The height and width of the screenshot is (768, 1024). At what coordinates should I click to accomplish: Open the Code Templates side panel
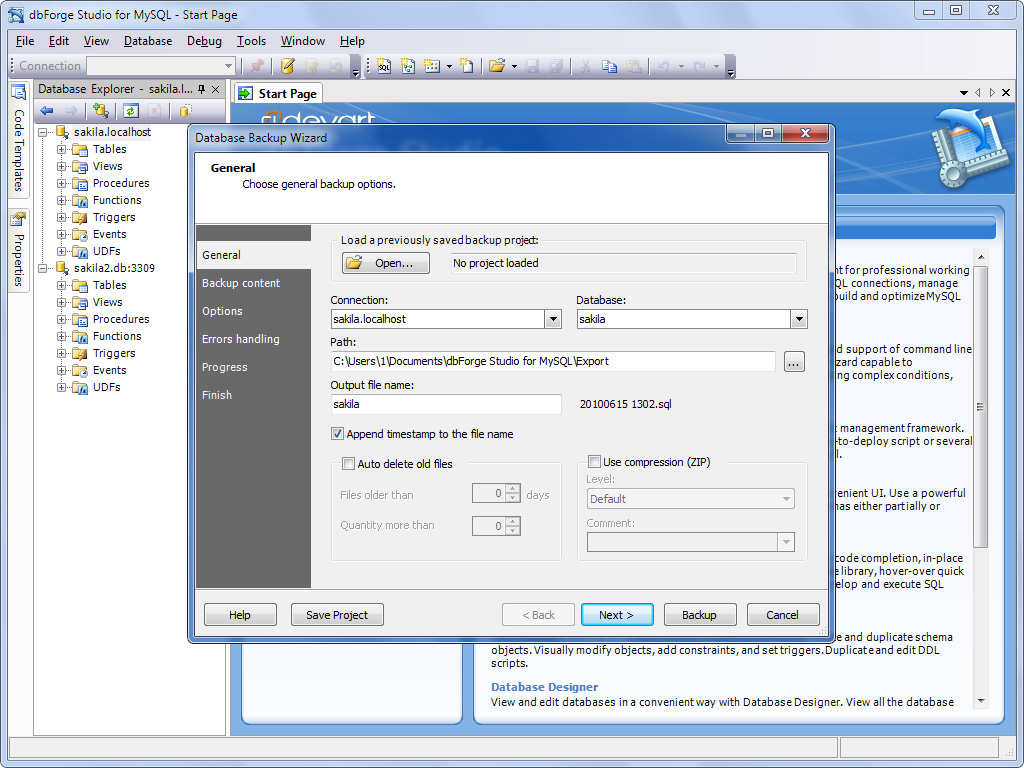point(18,138)
